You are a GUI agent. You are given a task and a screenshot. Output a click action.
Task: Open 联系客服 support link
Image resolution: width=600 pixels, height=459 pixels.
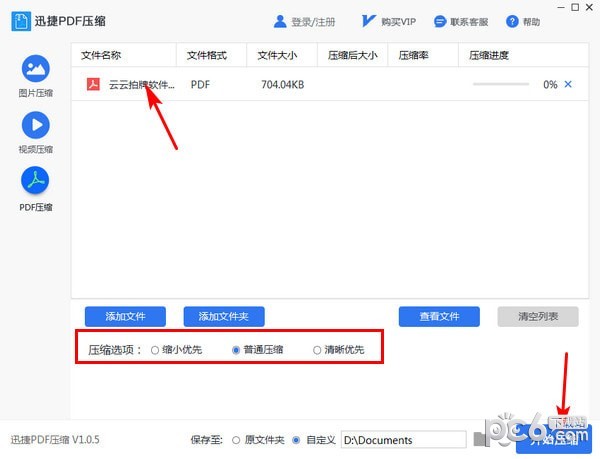point(469,22)
